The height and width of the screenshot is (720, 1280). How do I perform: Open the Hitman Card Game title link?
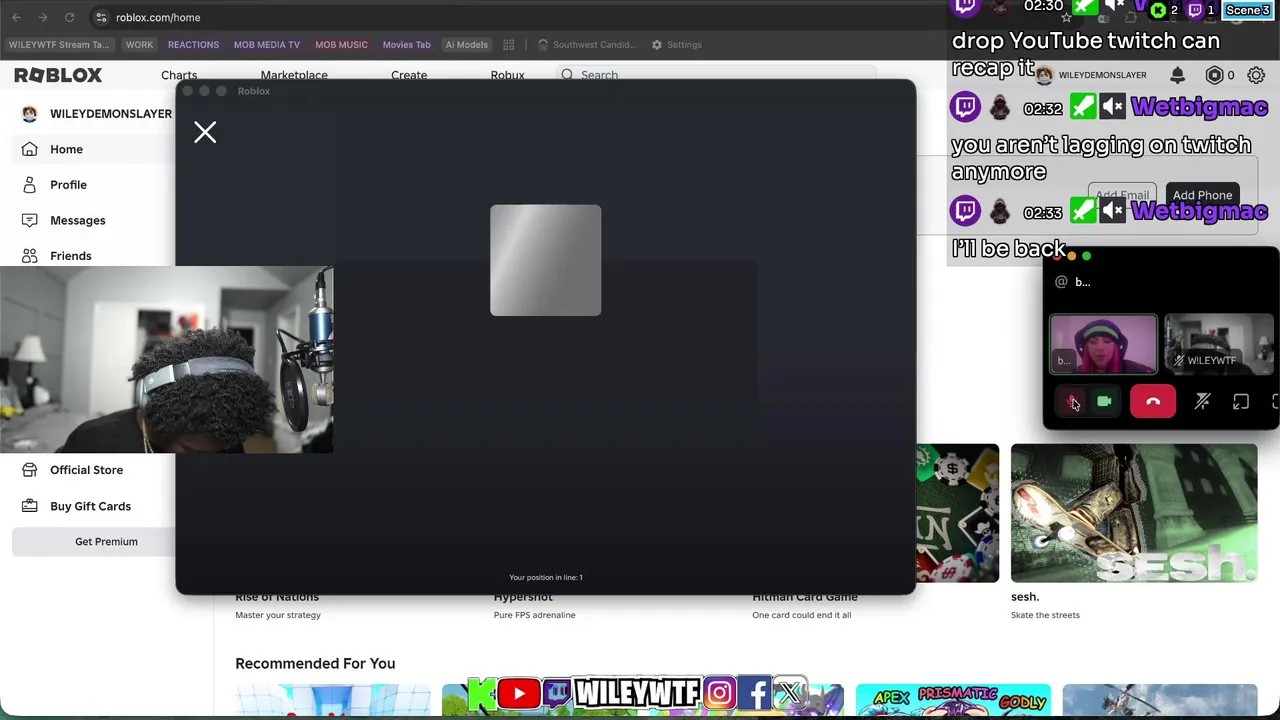coord(805,597)
